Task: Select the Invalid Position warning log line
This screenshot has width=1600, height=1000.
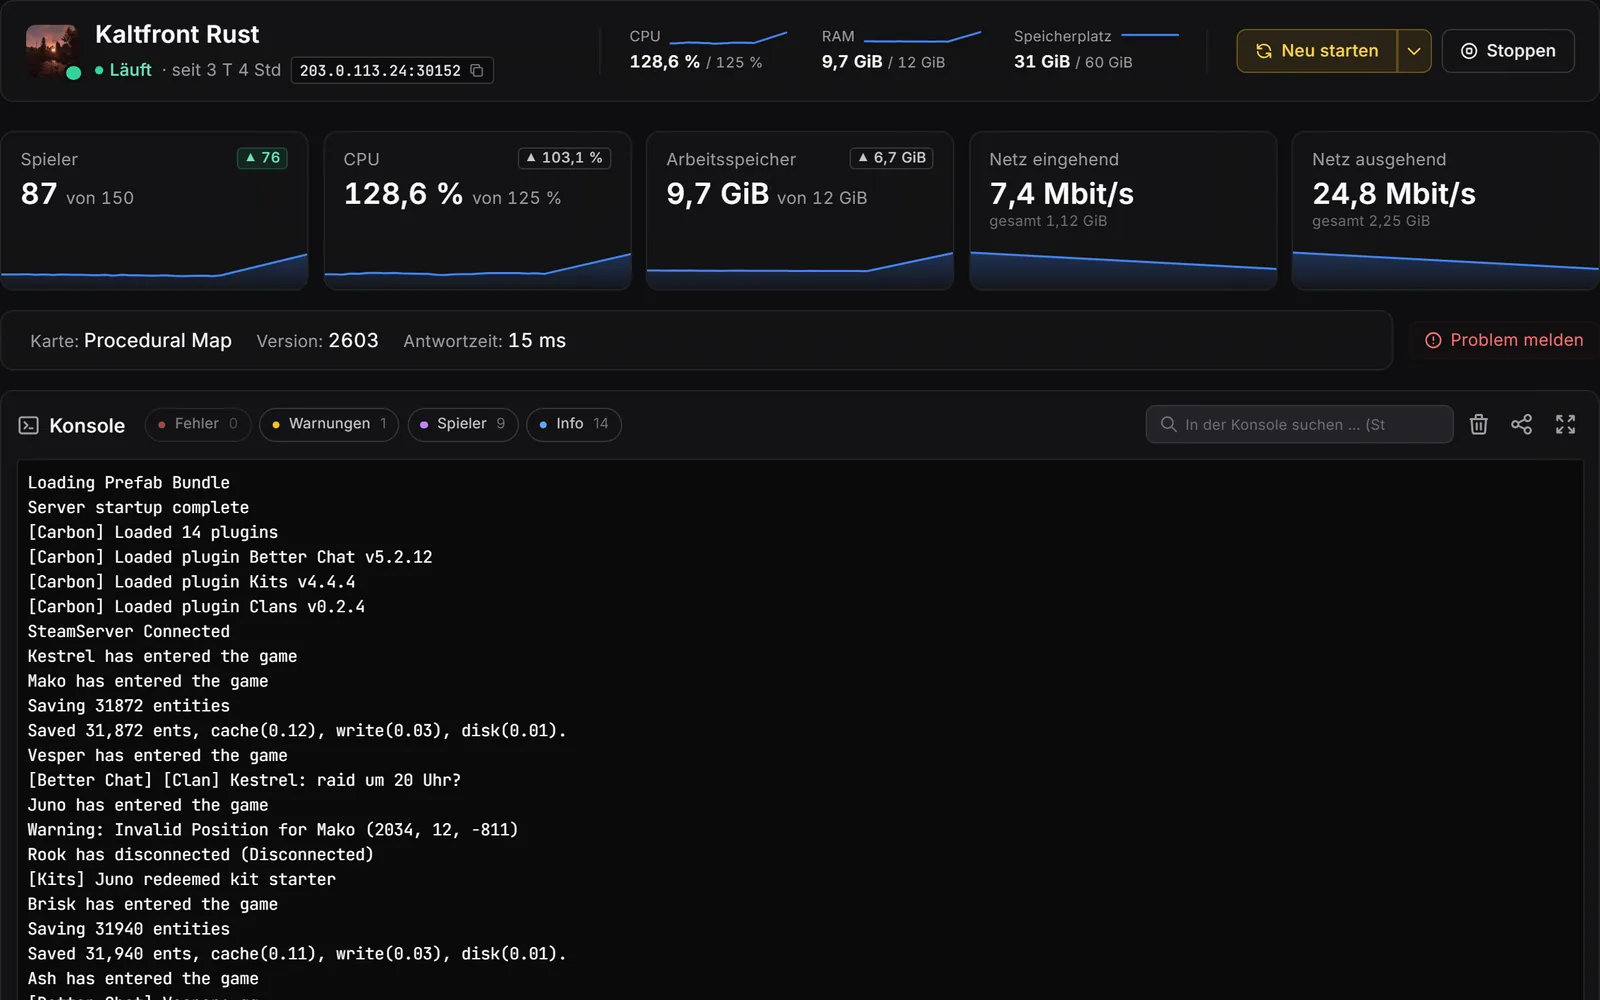Action: [x=273, y=830]
